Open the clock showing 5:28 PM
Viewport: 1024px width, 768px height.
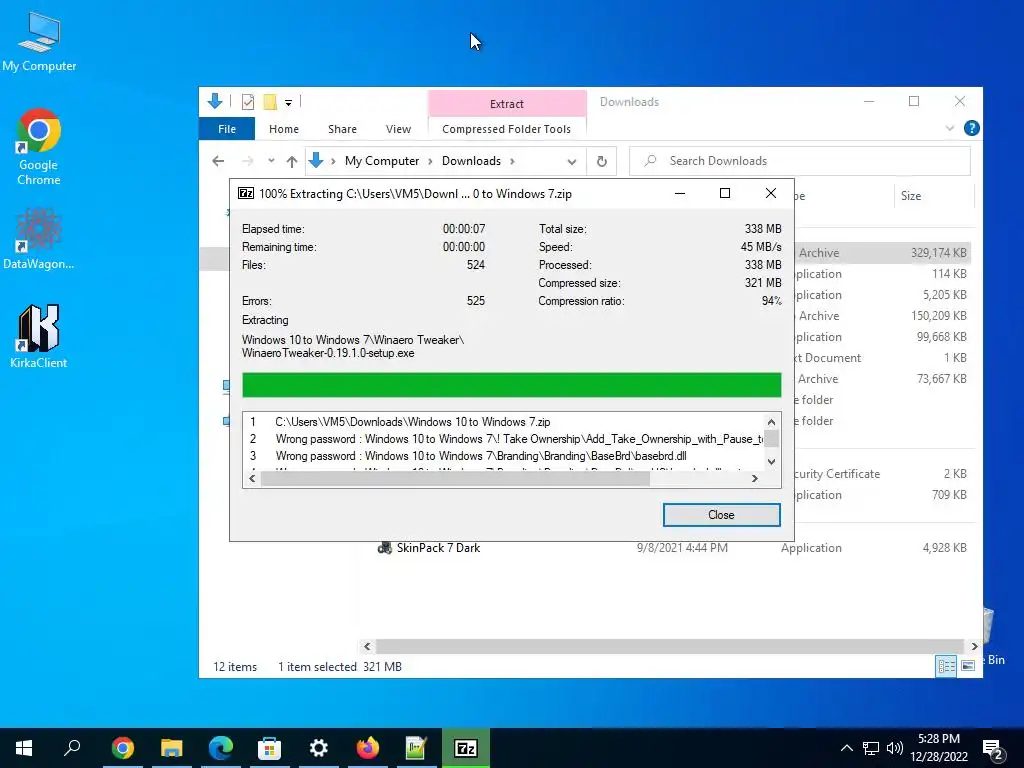pyautogui.click(x=939, y=748)
